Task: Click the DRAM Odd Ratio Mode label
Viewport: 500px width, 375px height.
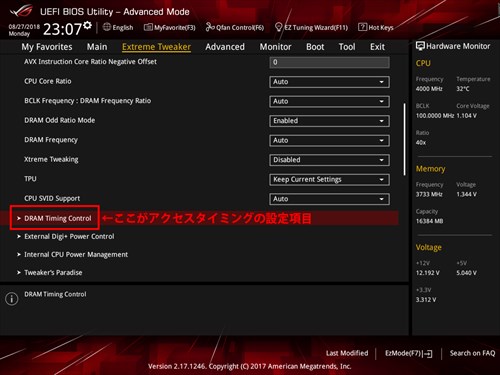Action: coord(60,120)
